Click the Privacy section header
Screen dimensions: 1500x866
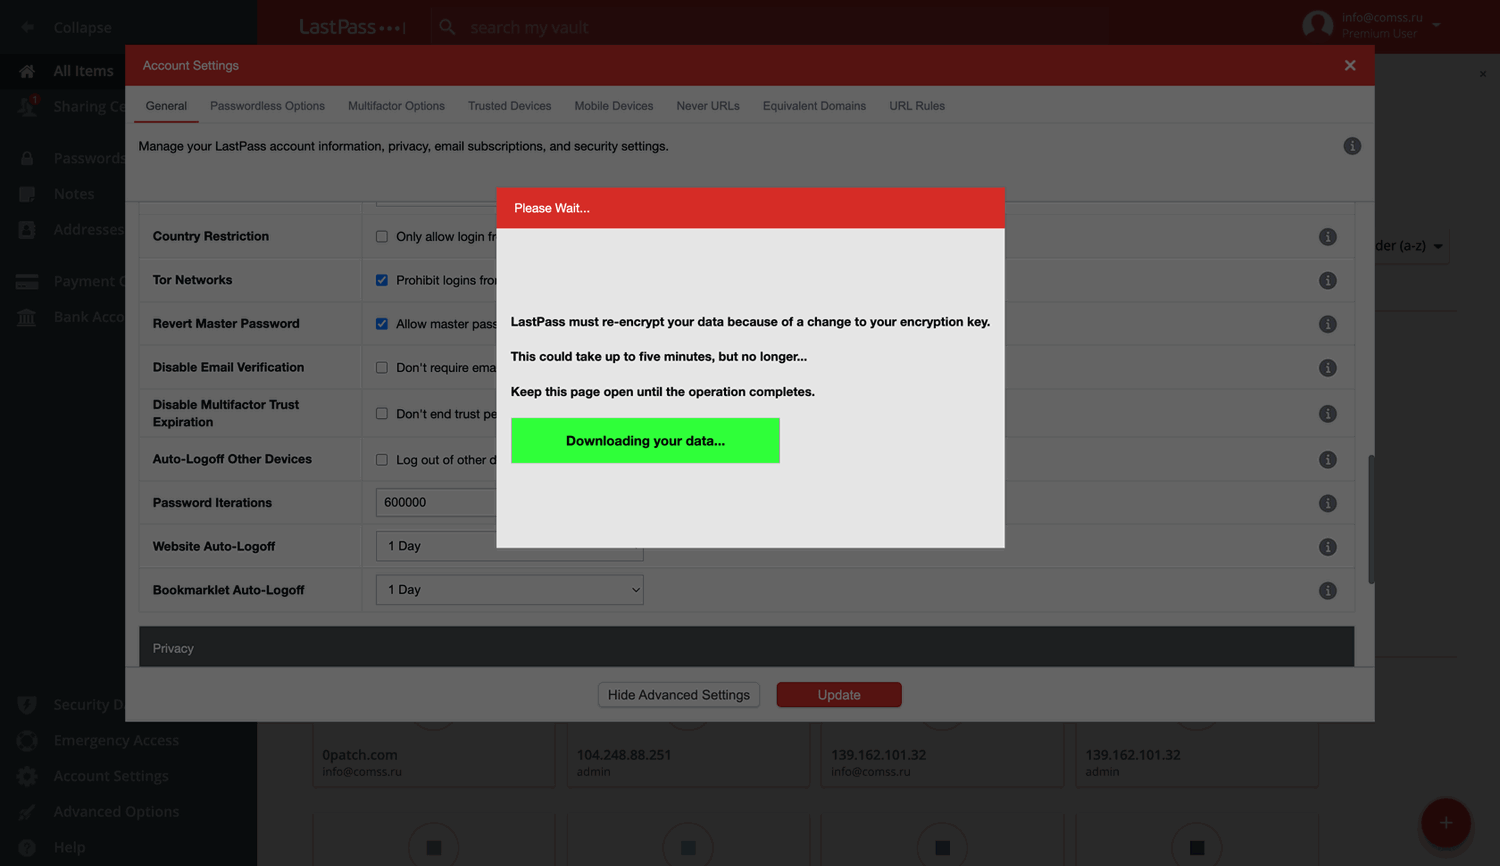(x=746, y=647)
